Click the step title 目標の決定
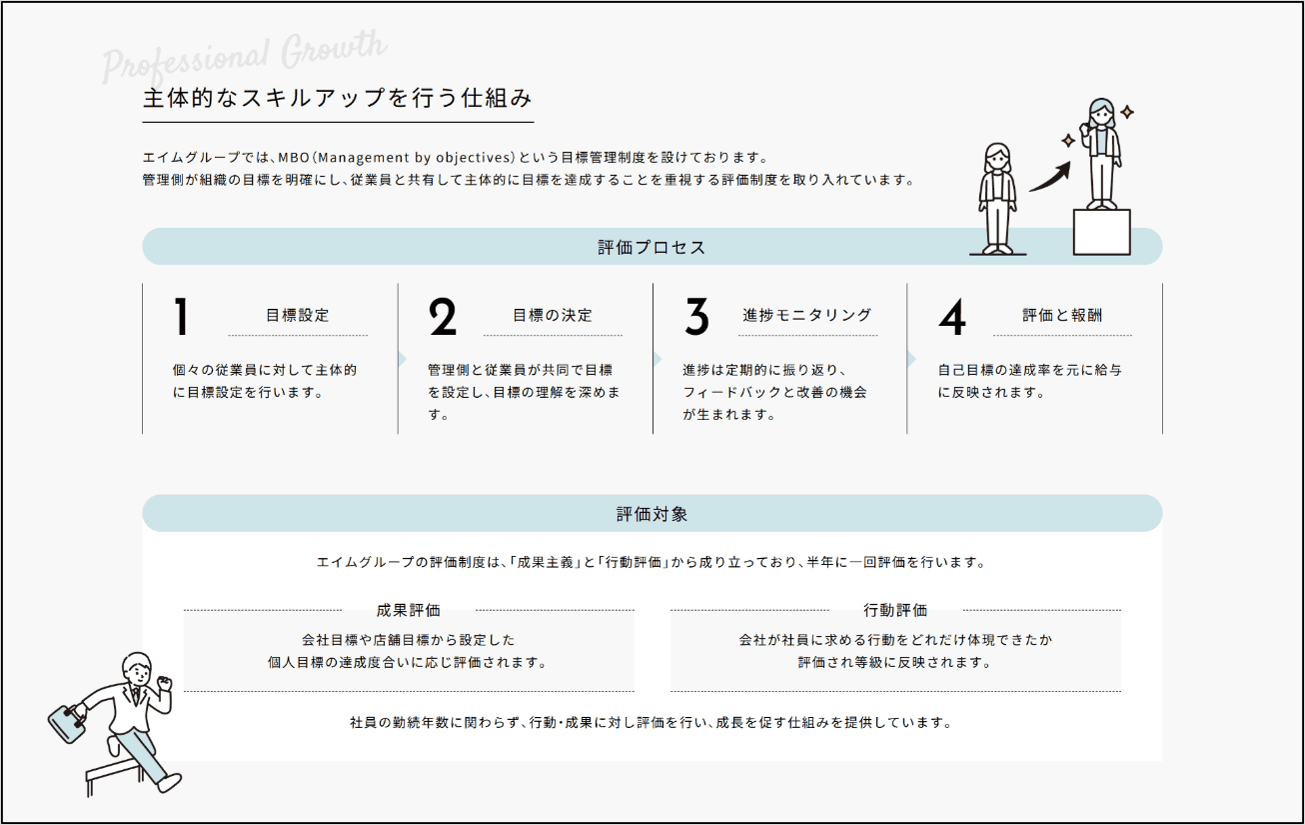The image size is (1305, 825). (x=552, y=315)
